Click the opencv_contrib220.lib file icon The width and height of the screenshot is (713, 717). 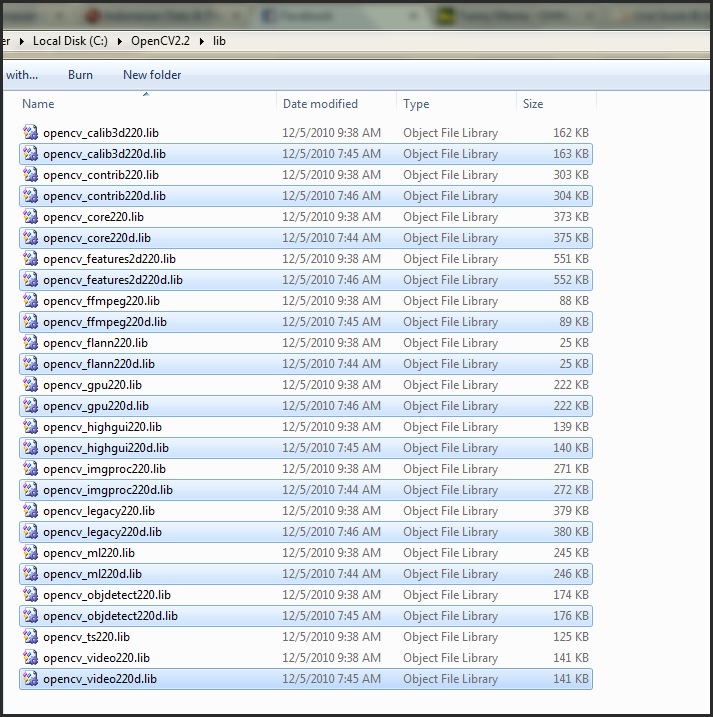(31, 175)
